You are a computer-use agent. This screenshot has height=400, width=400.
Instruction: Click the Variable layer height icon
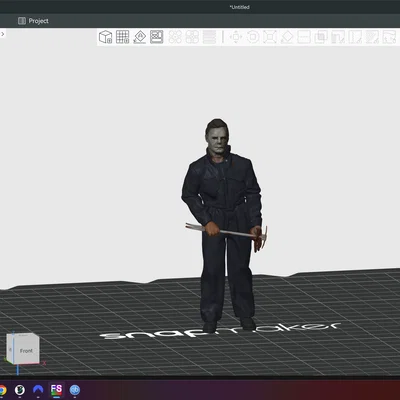[x=209, y=37]
